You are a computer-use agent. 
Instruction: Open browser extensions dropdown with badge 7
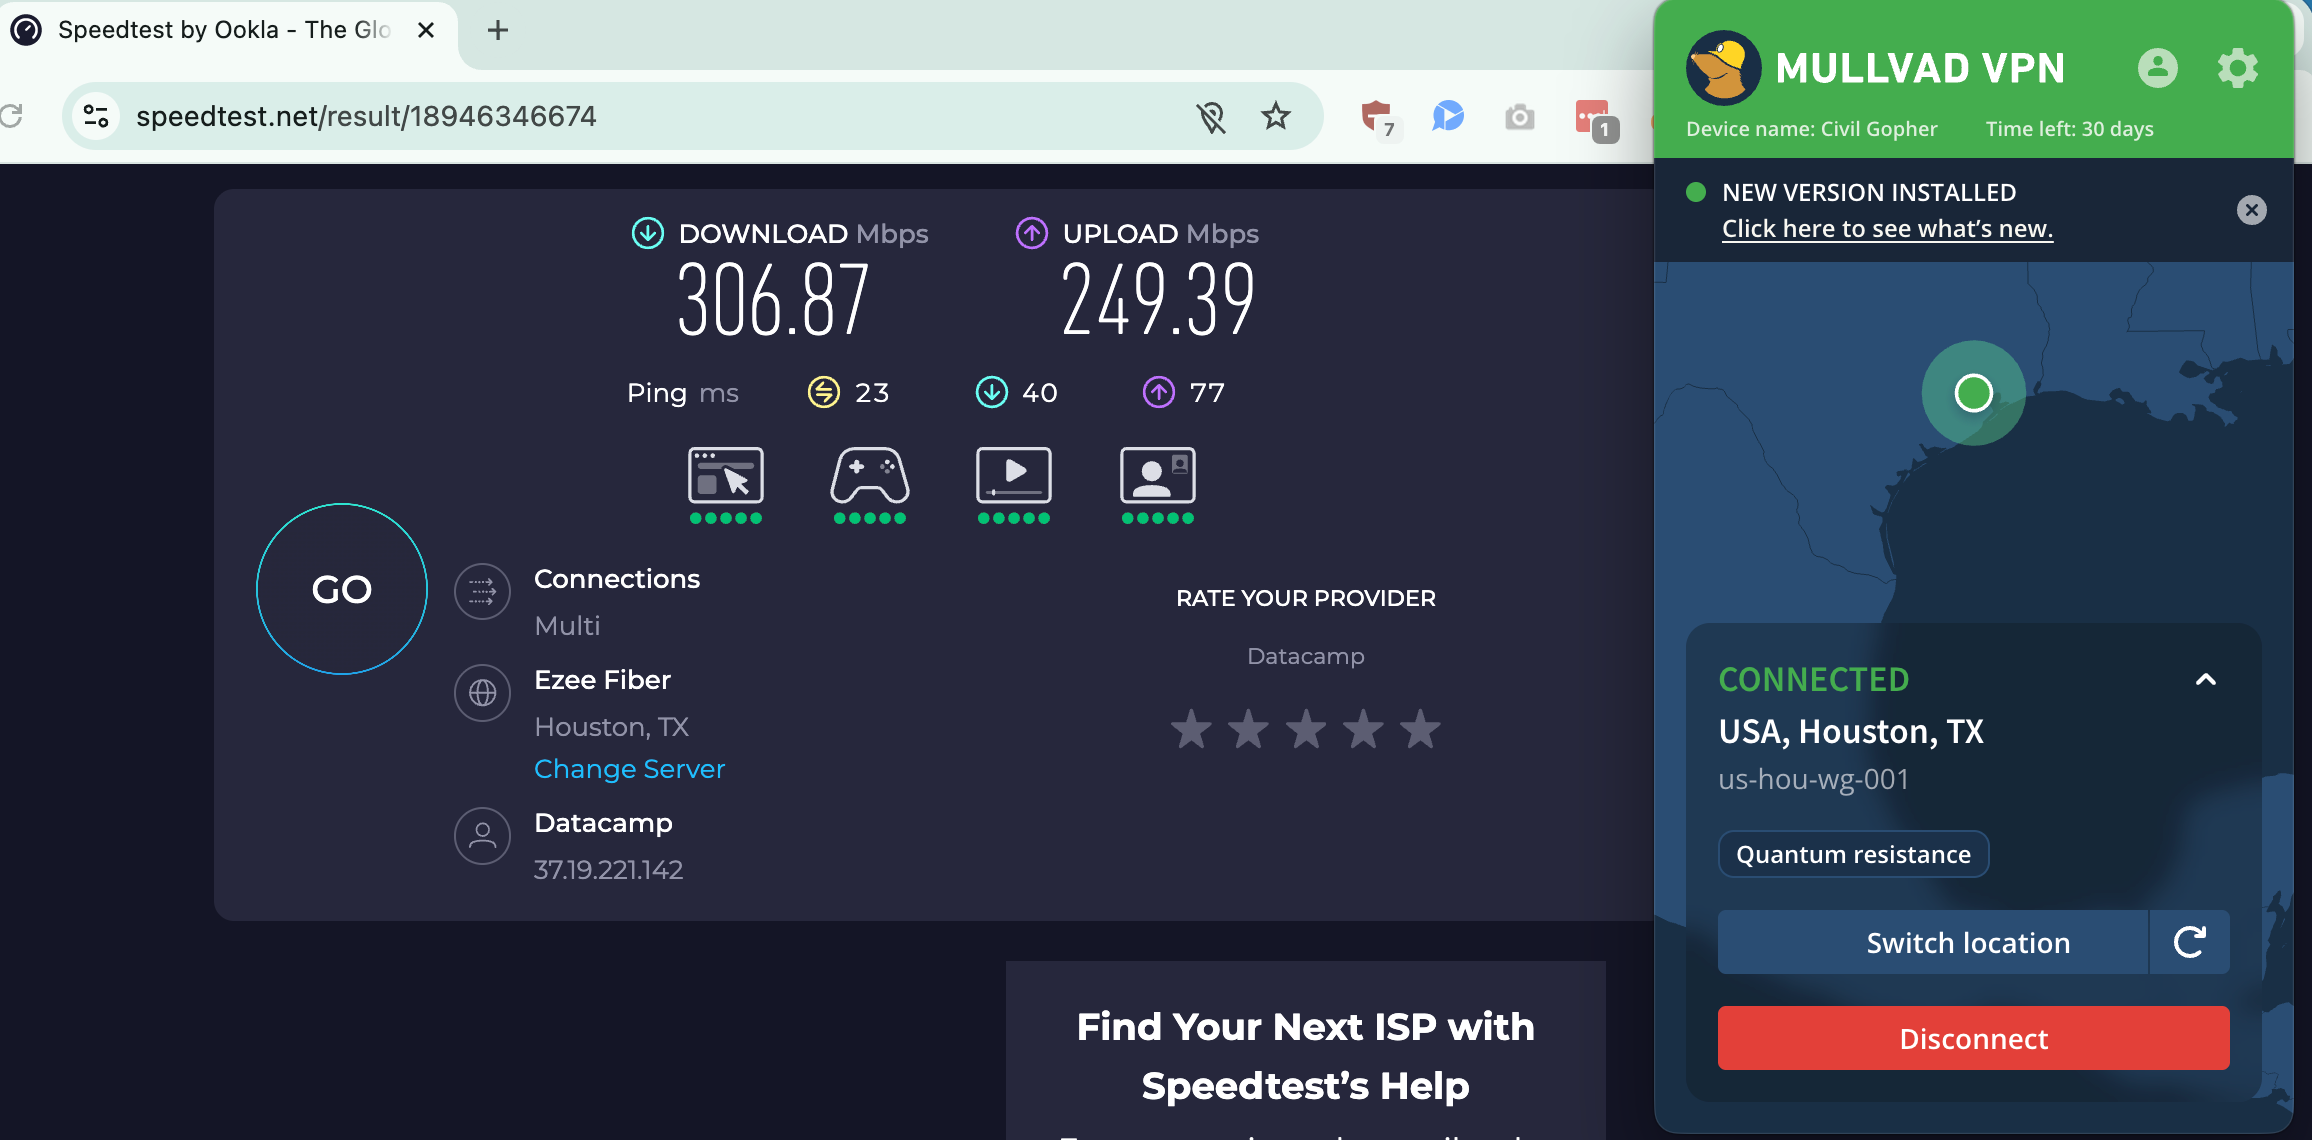coord(1378,114)
